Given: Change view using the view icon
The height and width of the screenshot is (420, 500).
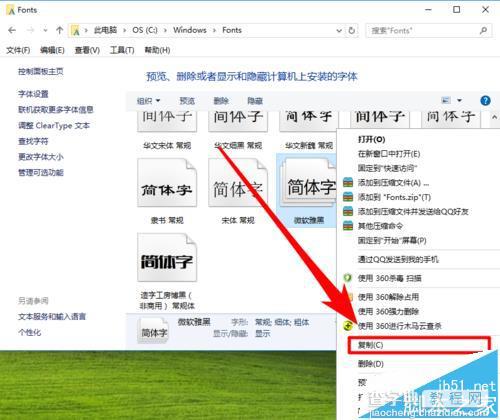Looking at the screenshot, I should [x=446, y=100].
